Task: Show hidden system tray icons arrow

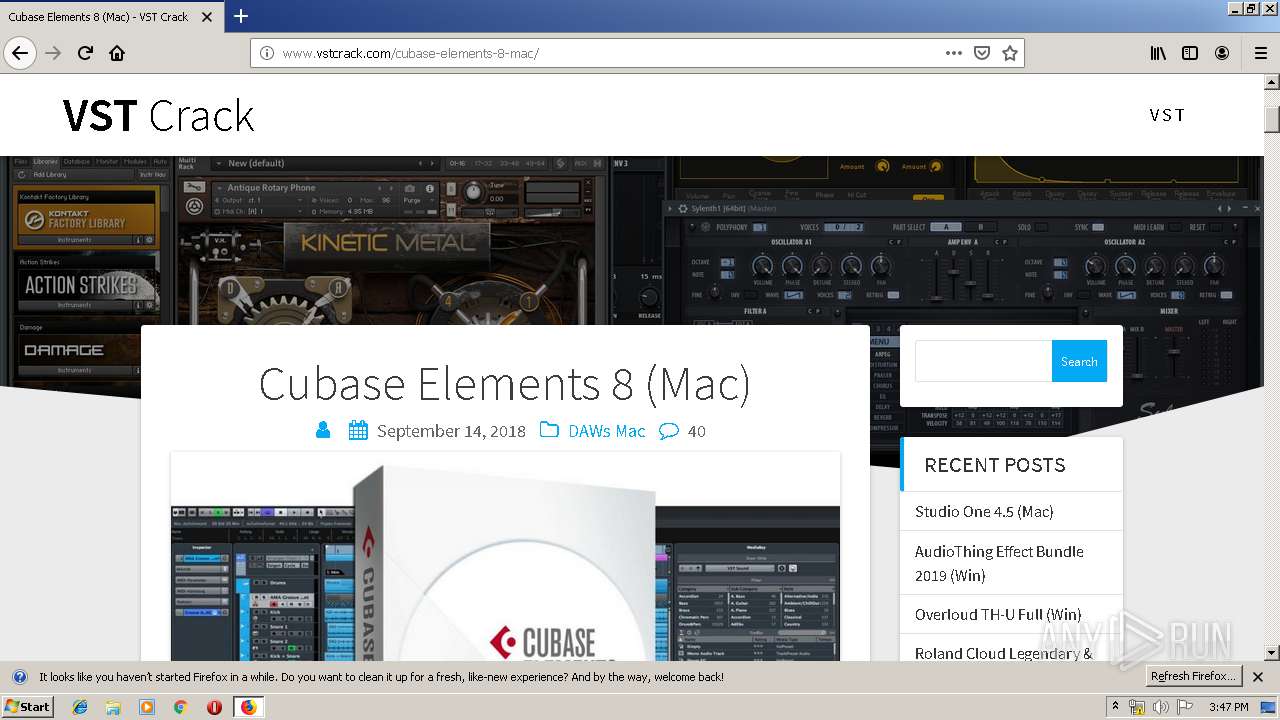Action: 1116,706
